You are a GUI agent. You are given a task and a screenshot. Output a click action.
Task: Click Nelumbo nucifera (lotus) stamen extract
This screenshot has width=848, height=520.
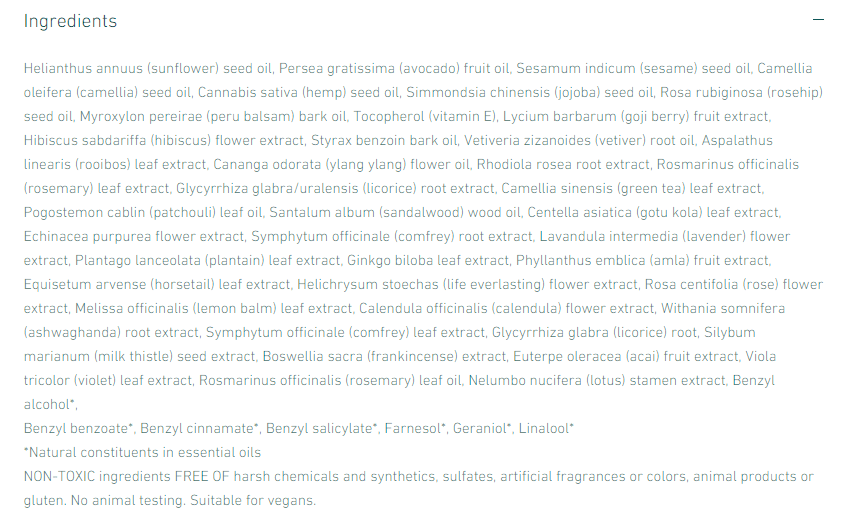coord(596,380)
